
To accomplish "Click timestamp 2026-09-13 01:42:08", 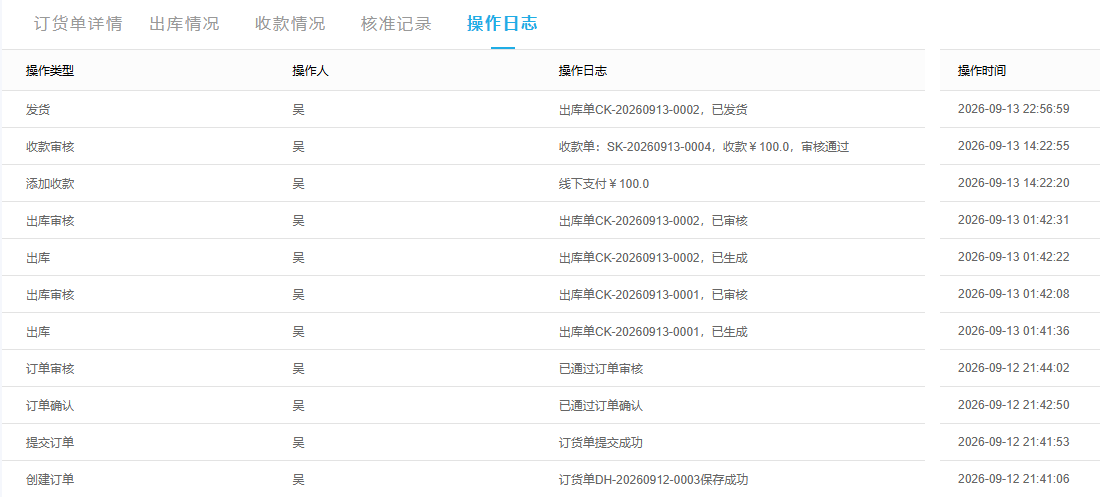I will click(1013, 295).
